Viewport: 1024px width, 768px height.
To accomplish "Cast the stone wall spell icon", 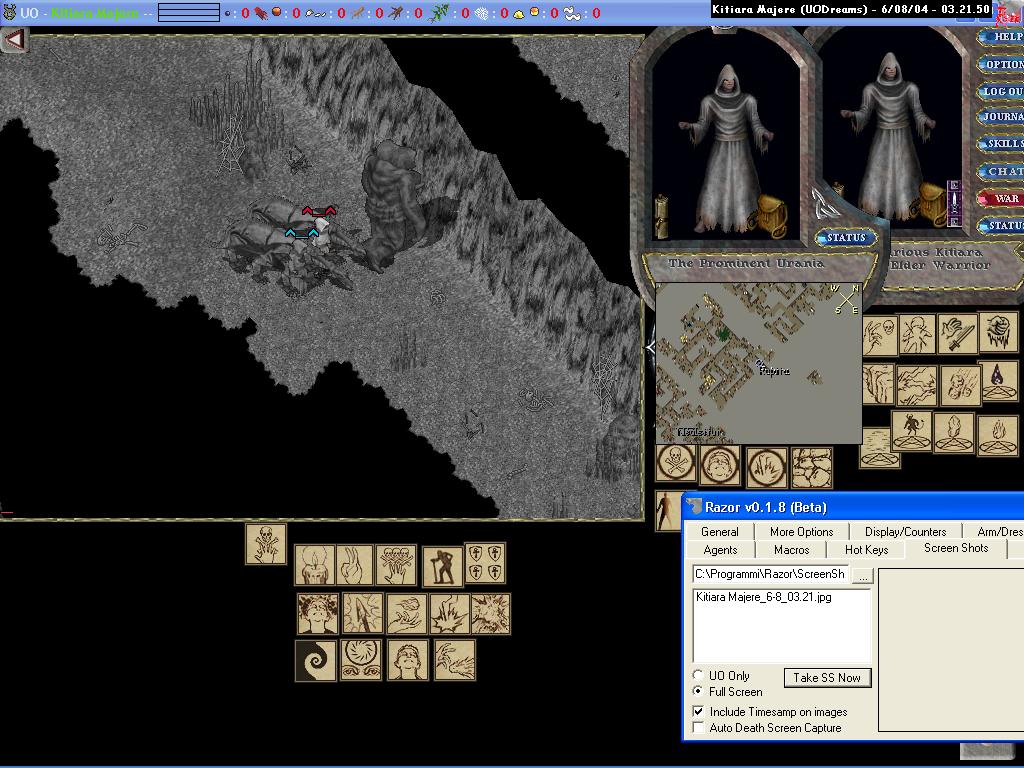I will (812, 468).
